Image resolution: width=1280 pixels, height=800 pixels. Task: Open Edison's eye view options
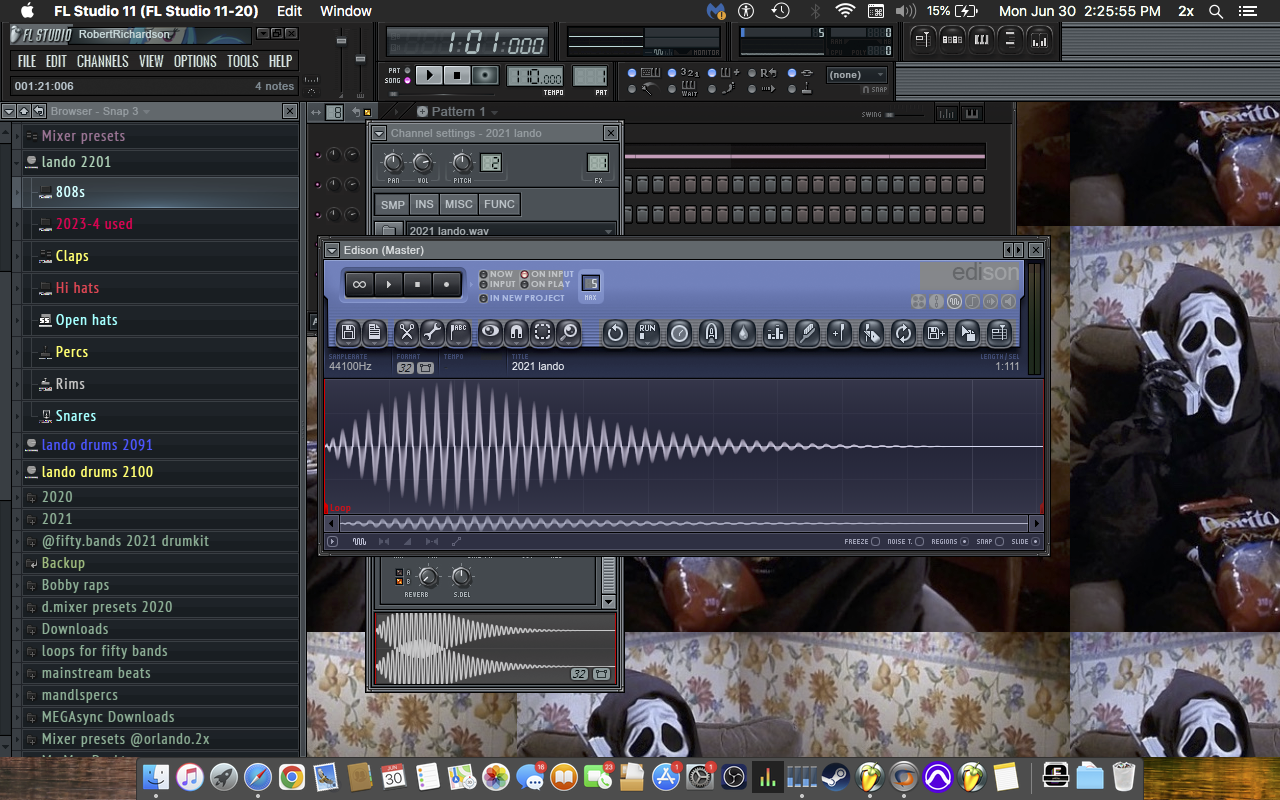(x=490, y=333)
